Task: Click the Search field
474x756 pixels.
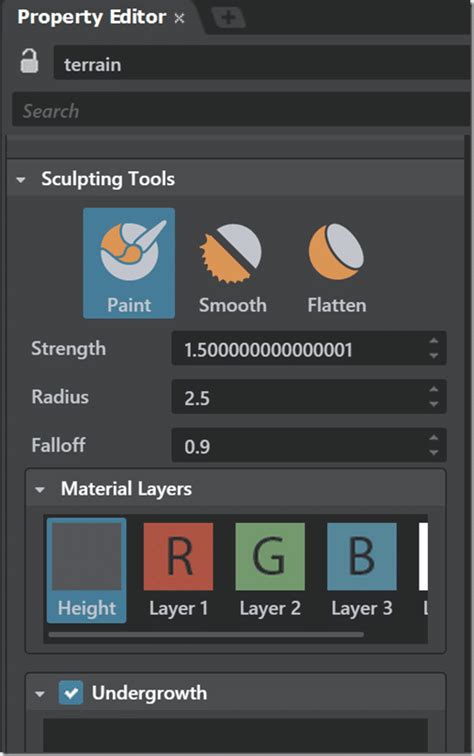Action: pyautogui.click(x=241, y=110)
